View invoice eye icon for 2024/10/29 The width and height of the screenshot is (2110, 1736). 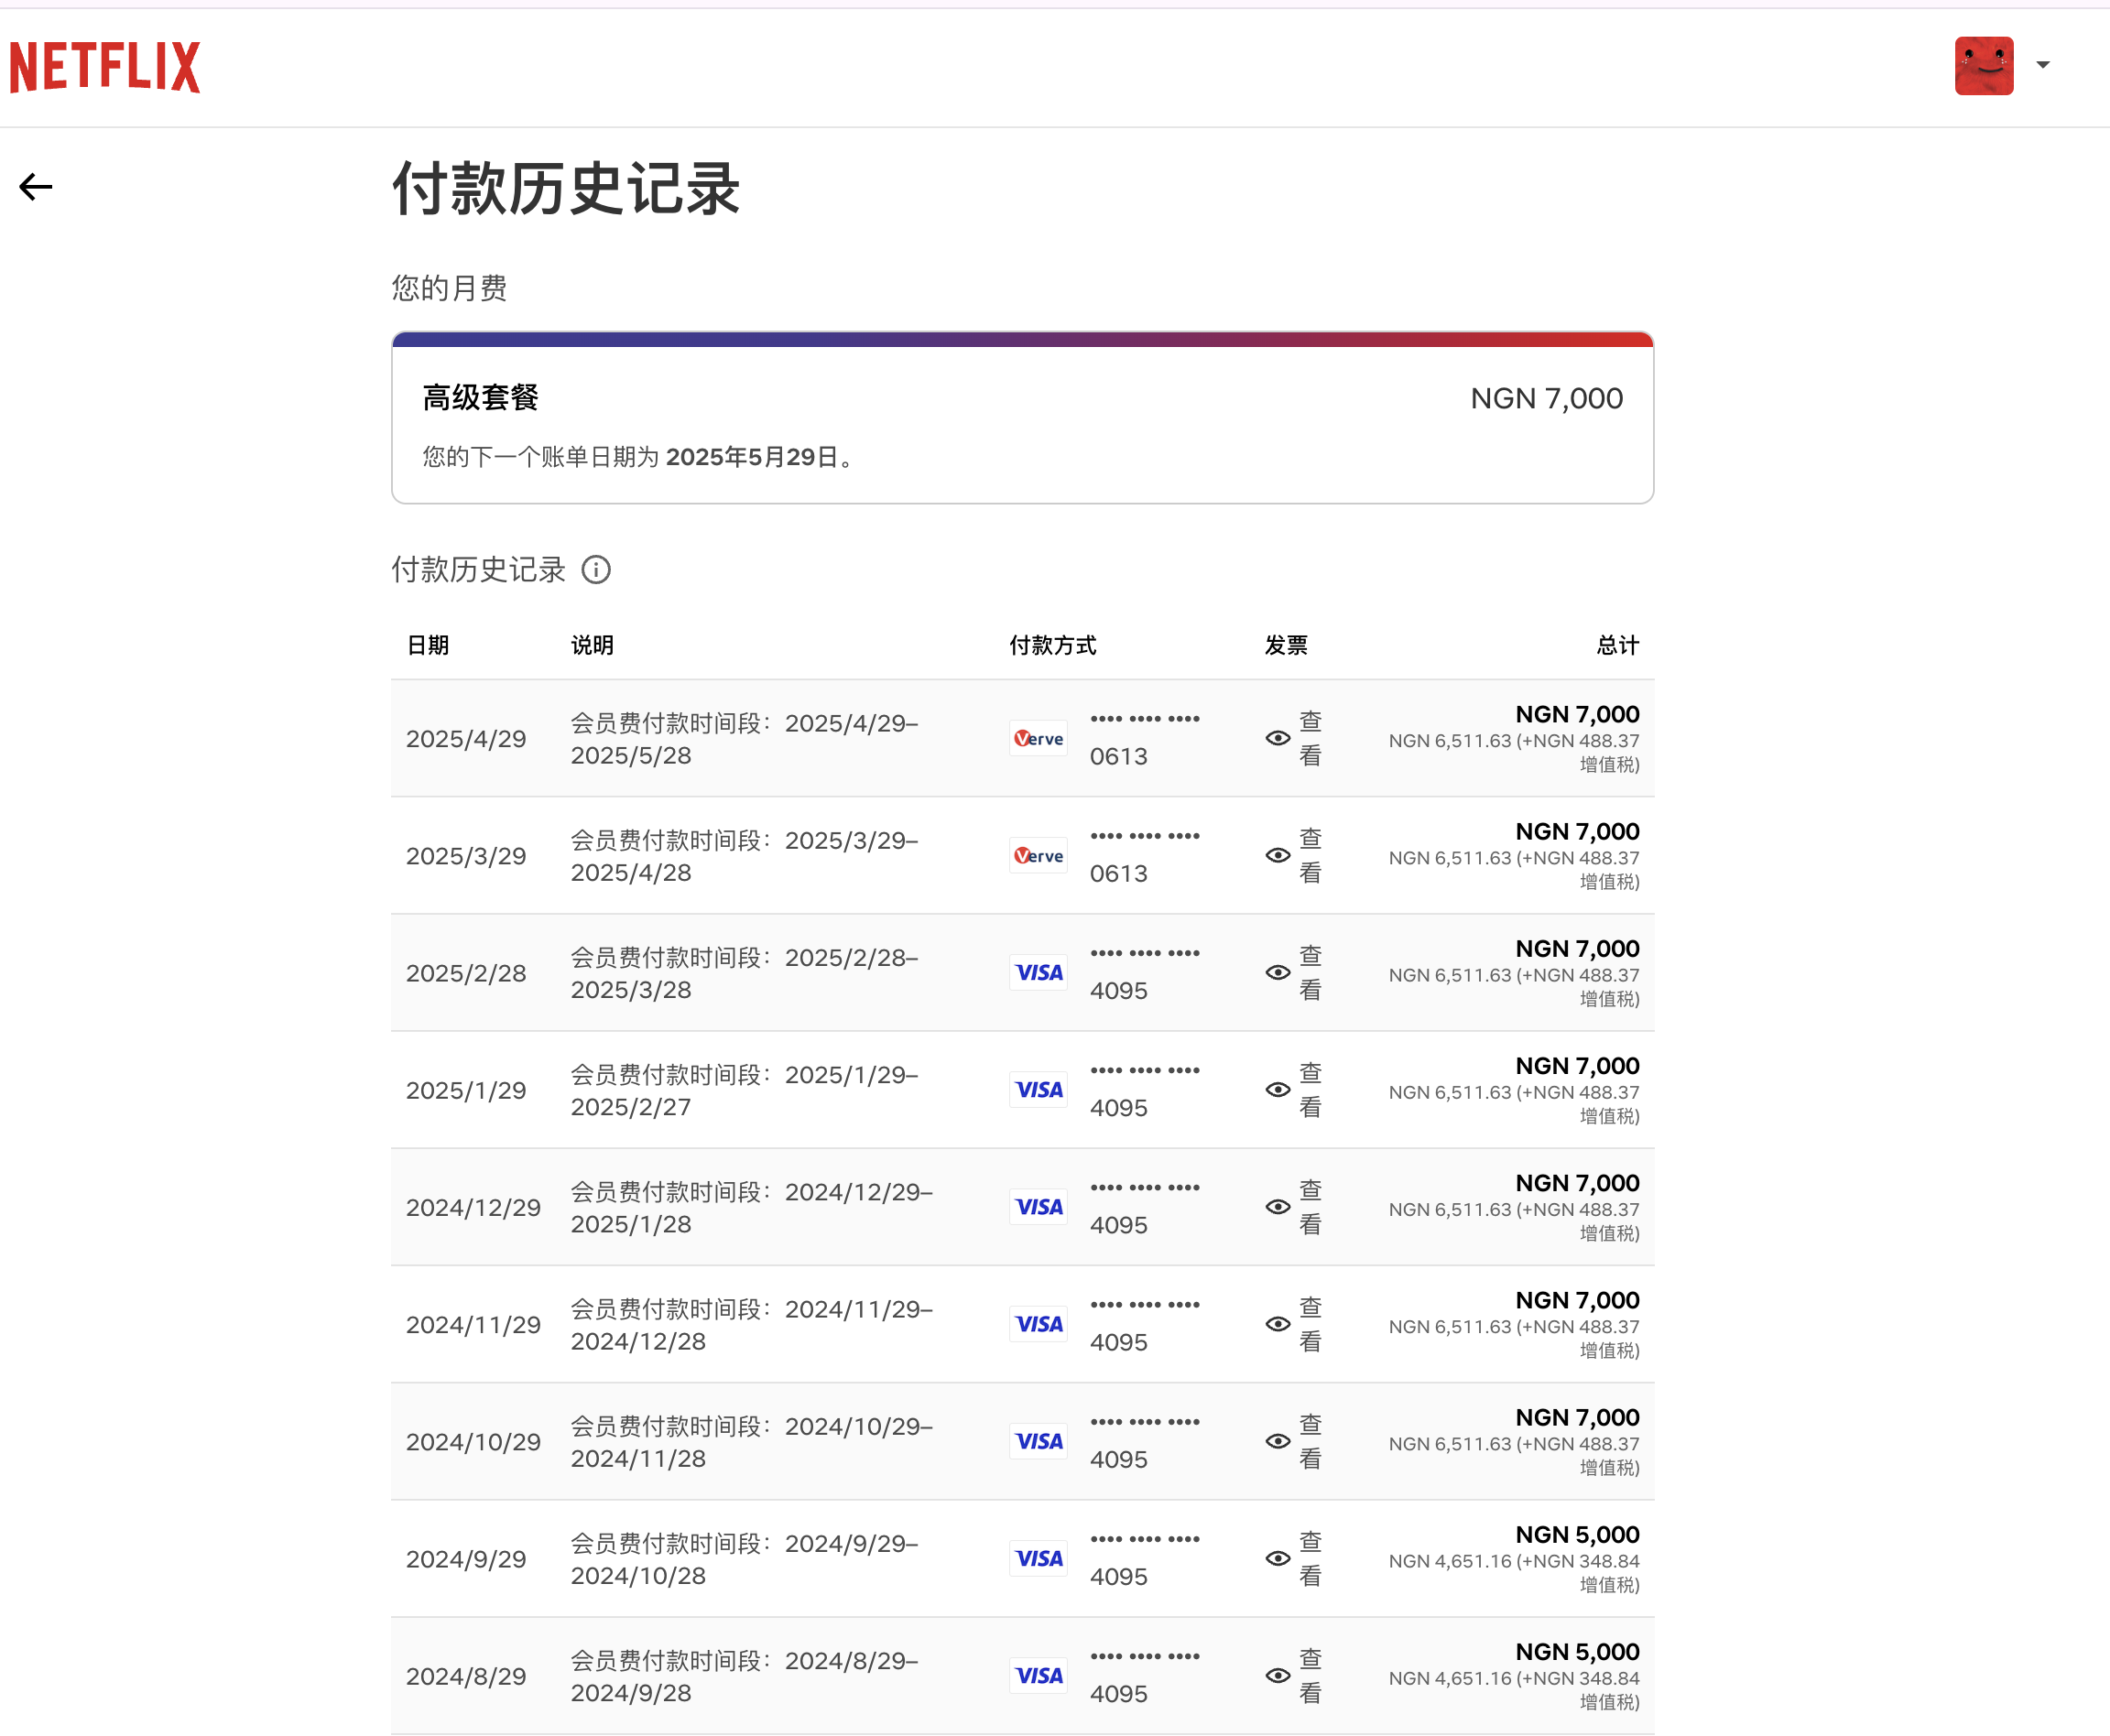(1277, 1441)
